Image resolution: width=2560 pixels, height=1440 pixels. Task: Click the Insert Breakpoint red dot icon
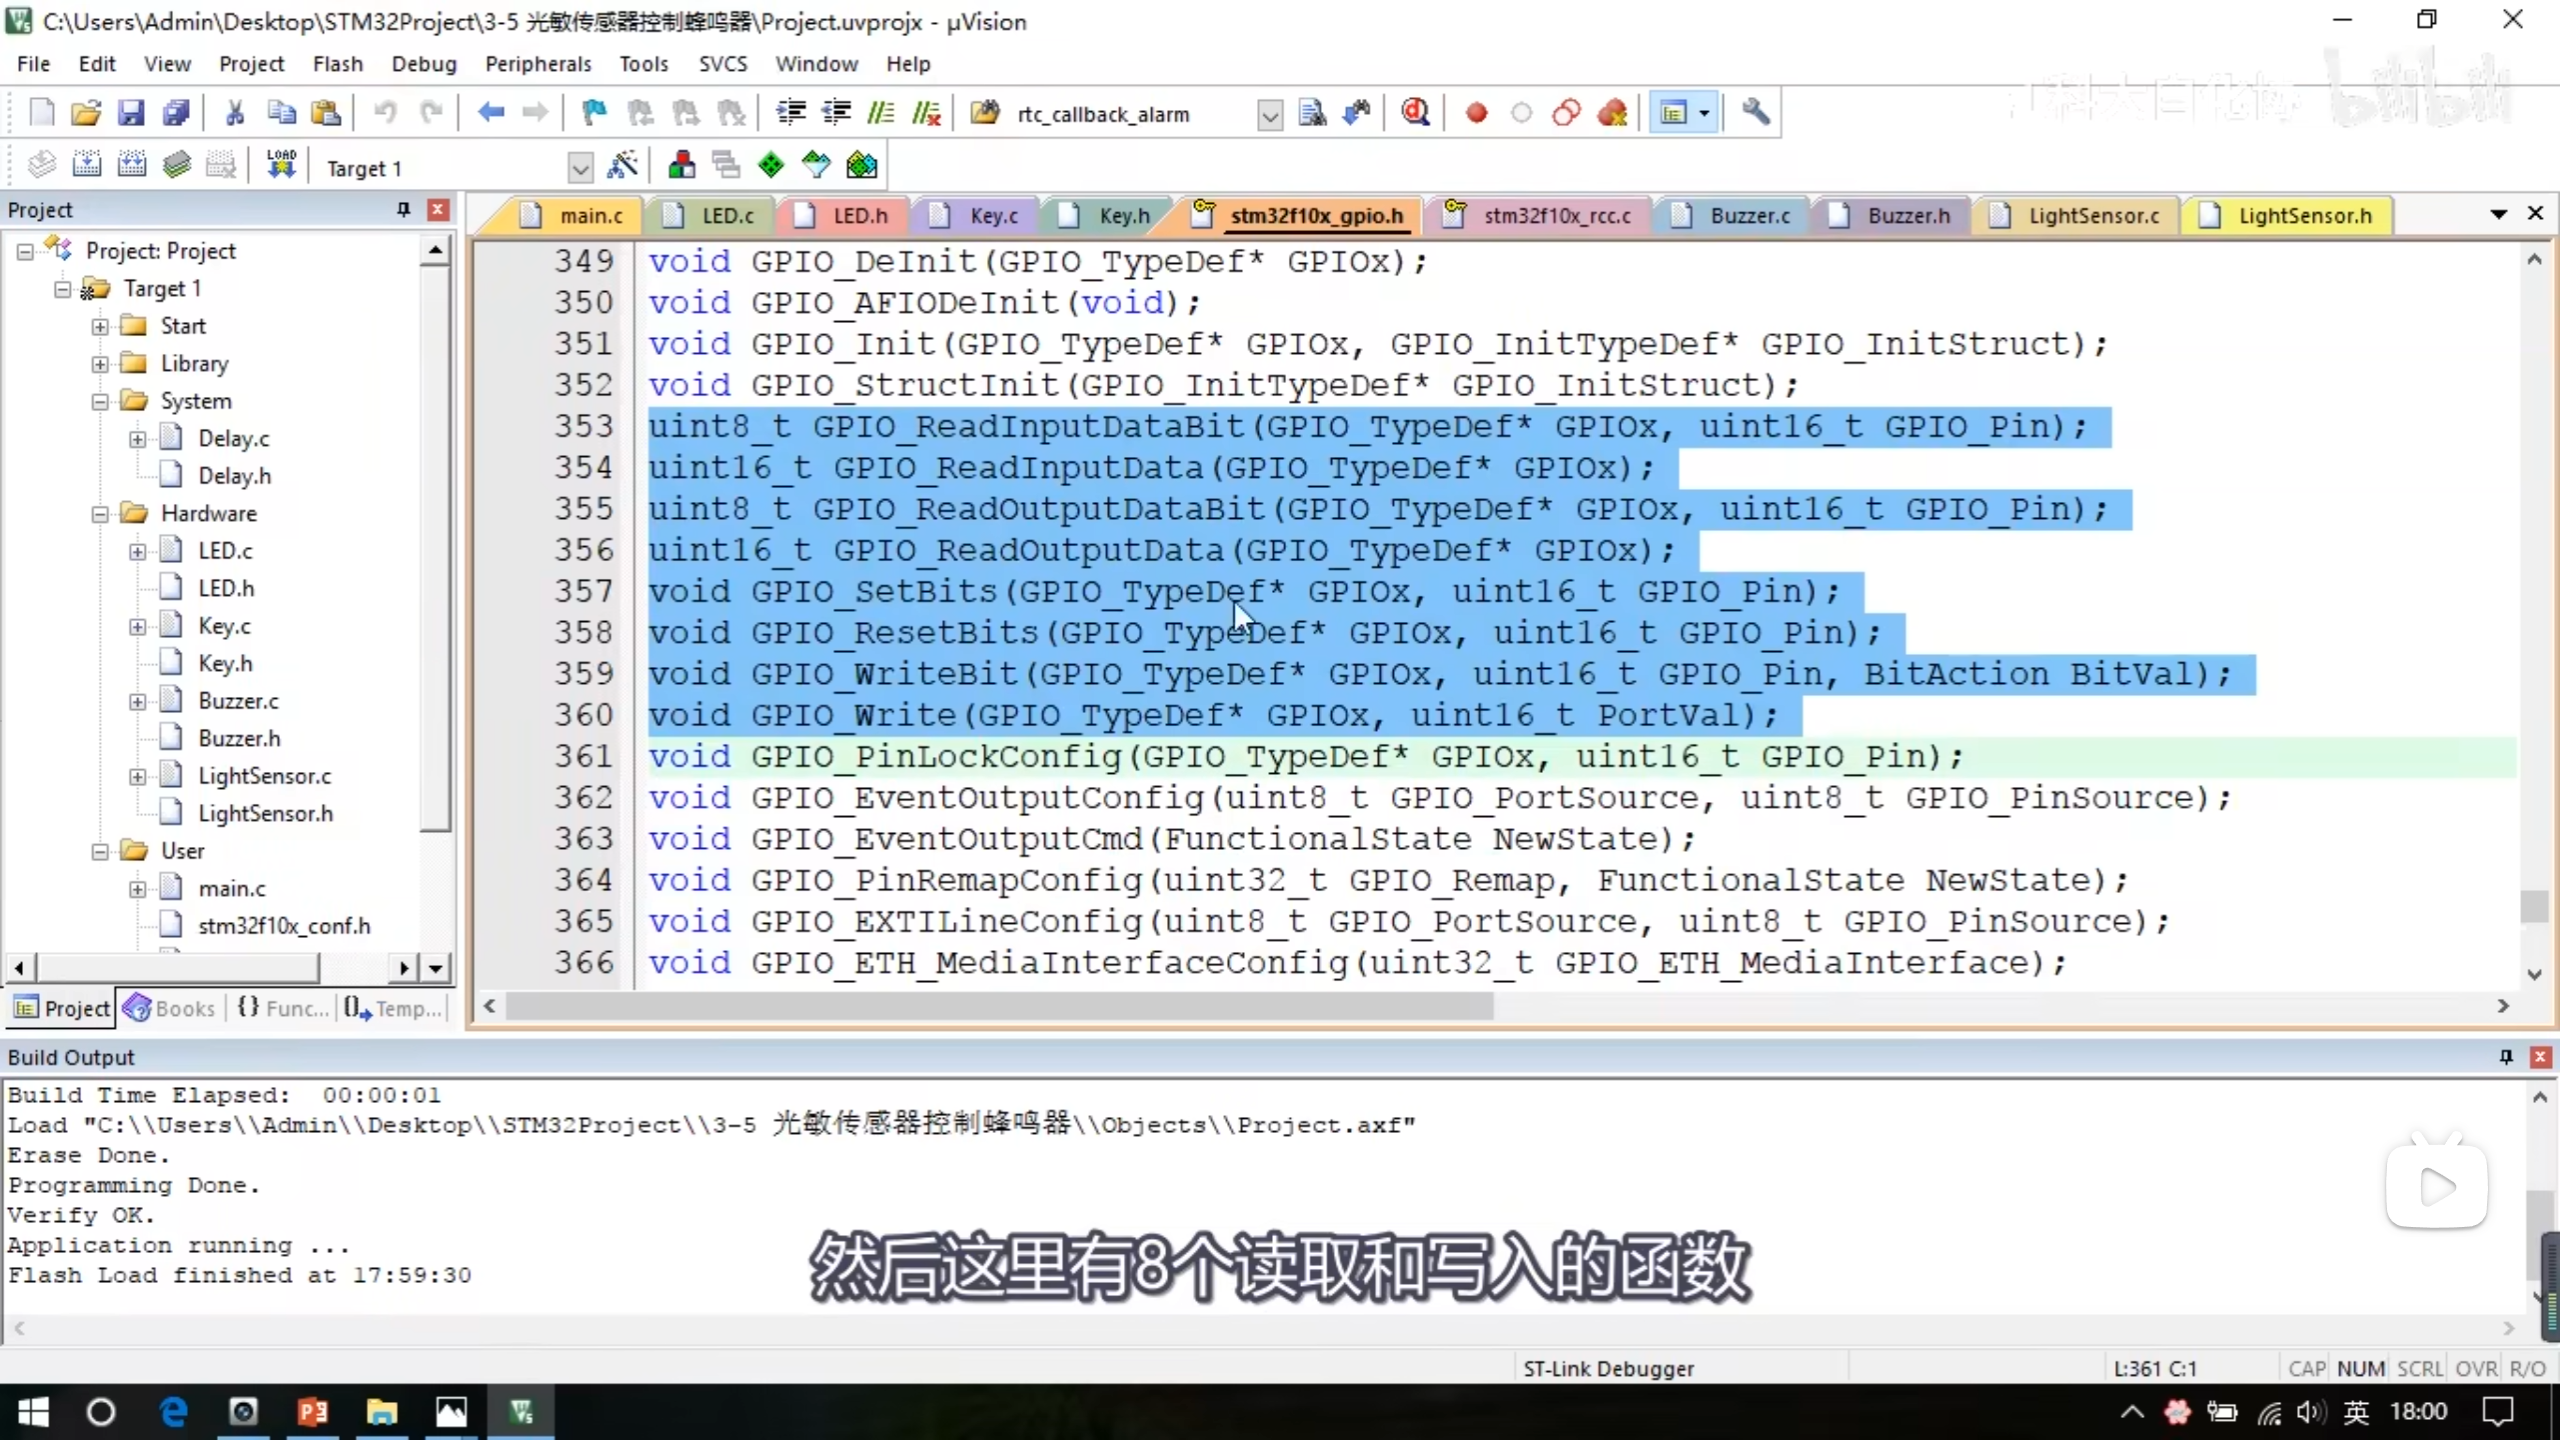point(1476,113)
